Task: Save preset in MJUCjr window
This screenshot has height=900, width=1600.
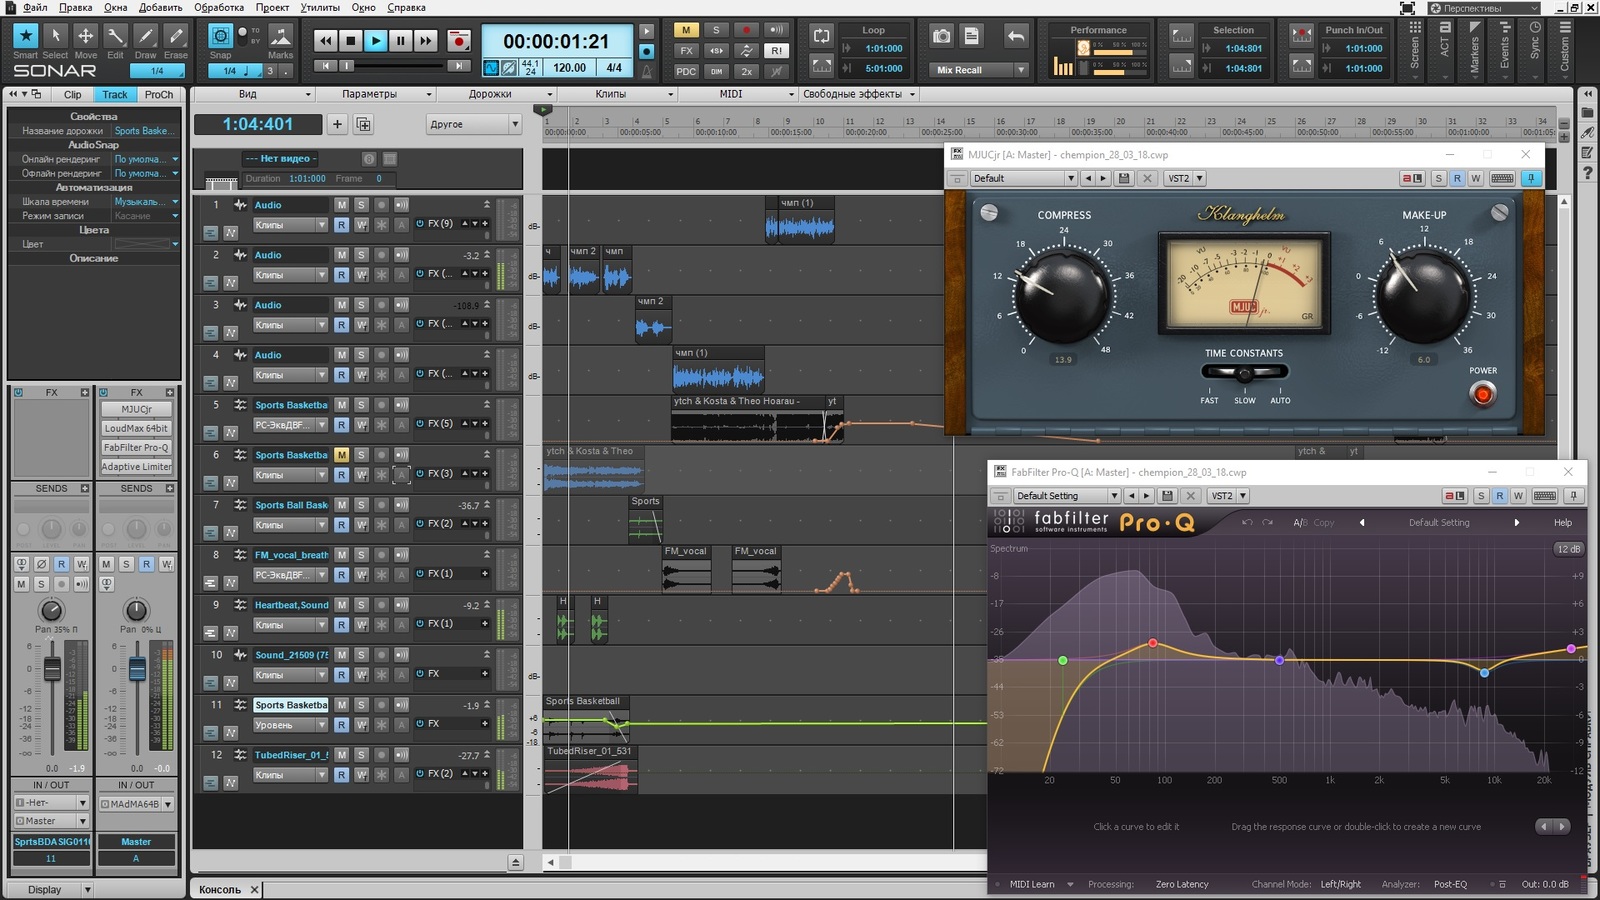Action: (x=1124, y=178)
